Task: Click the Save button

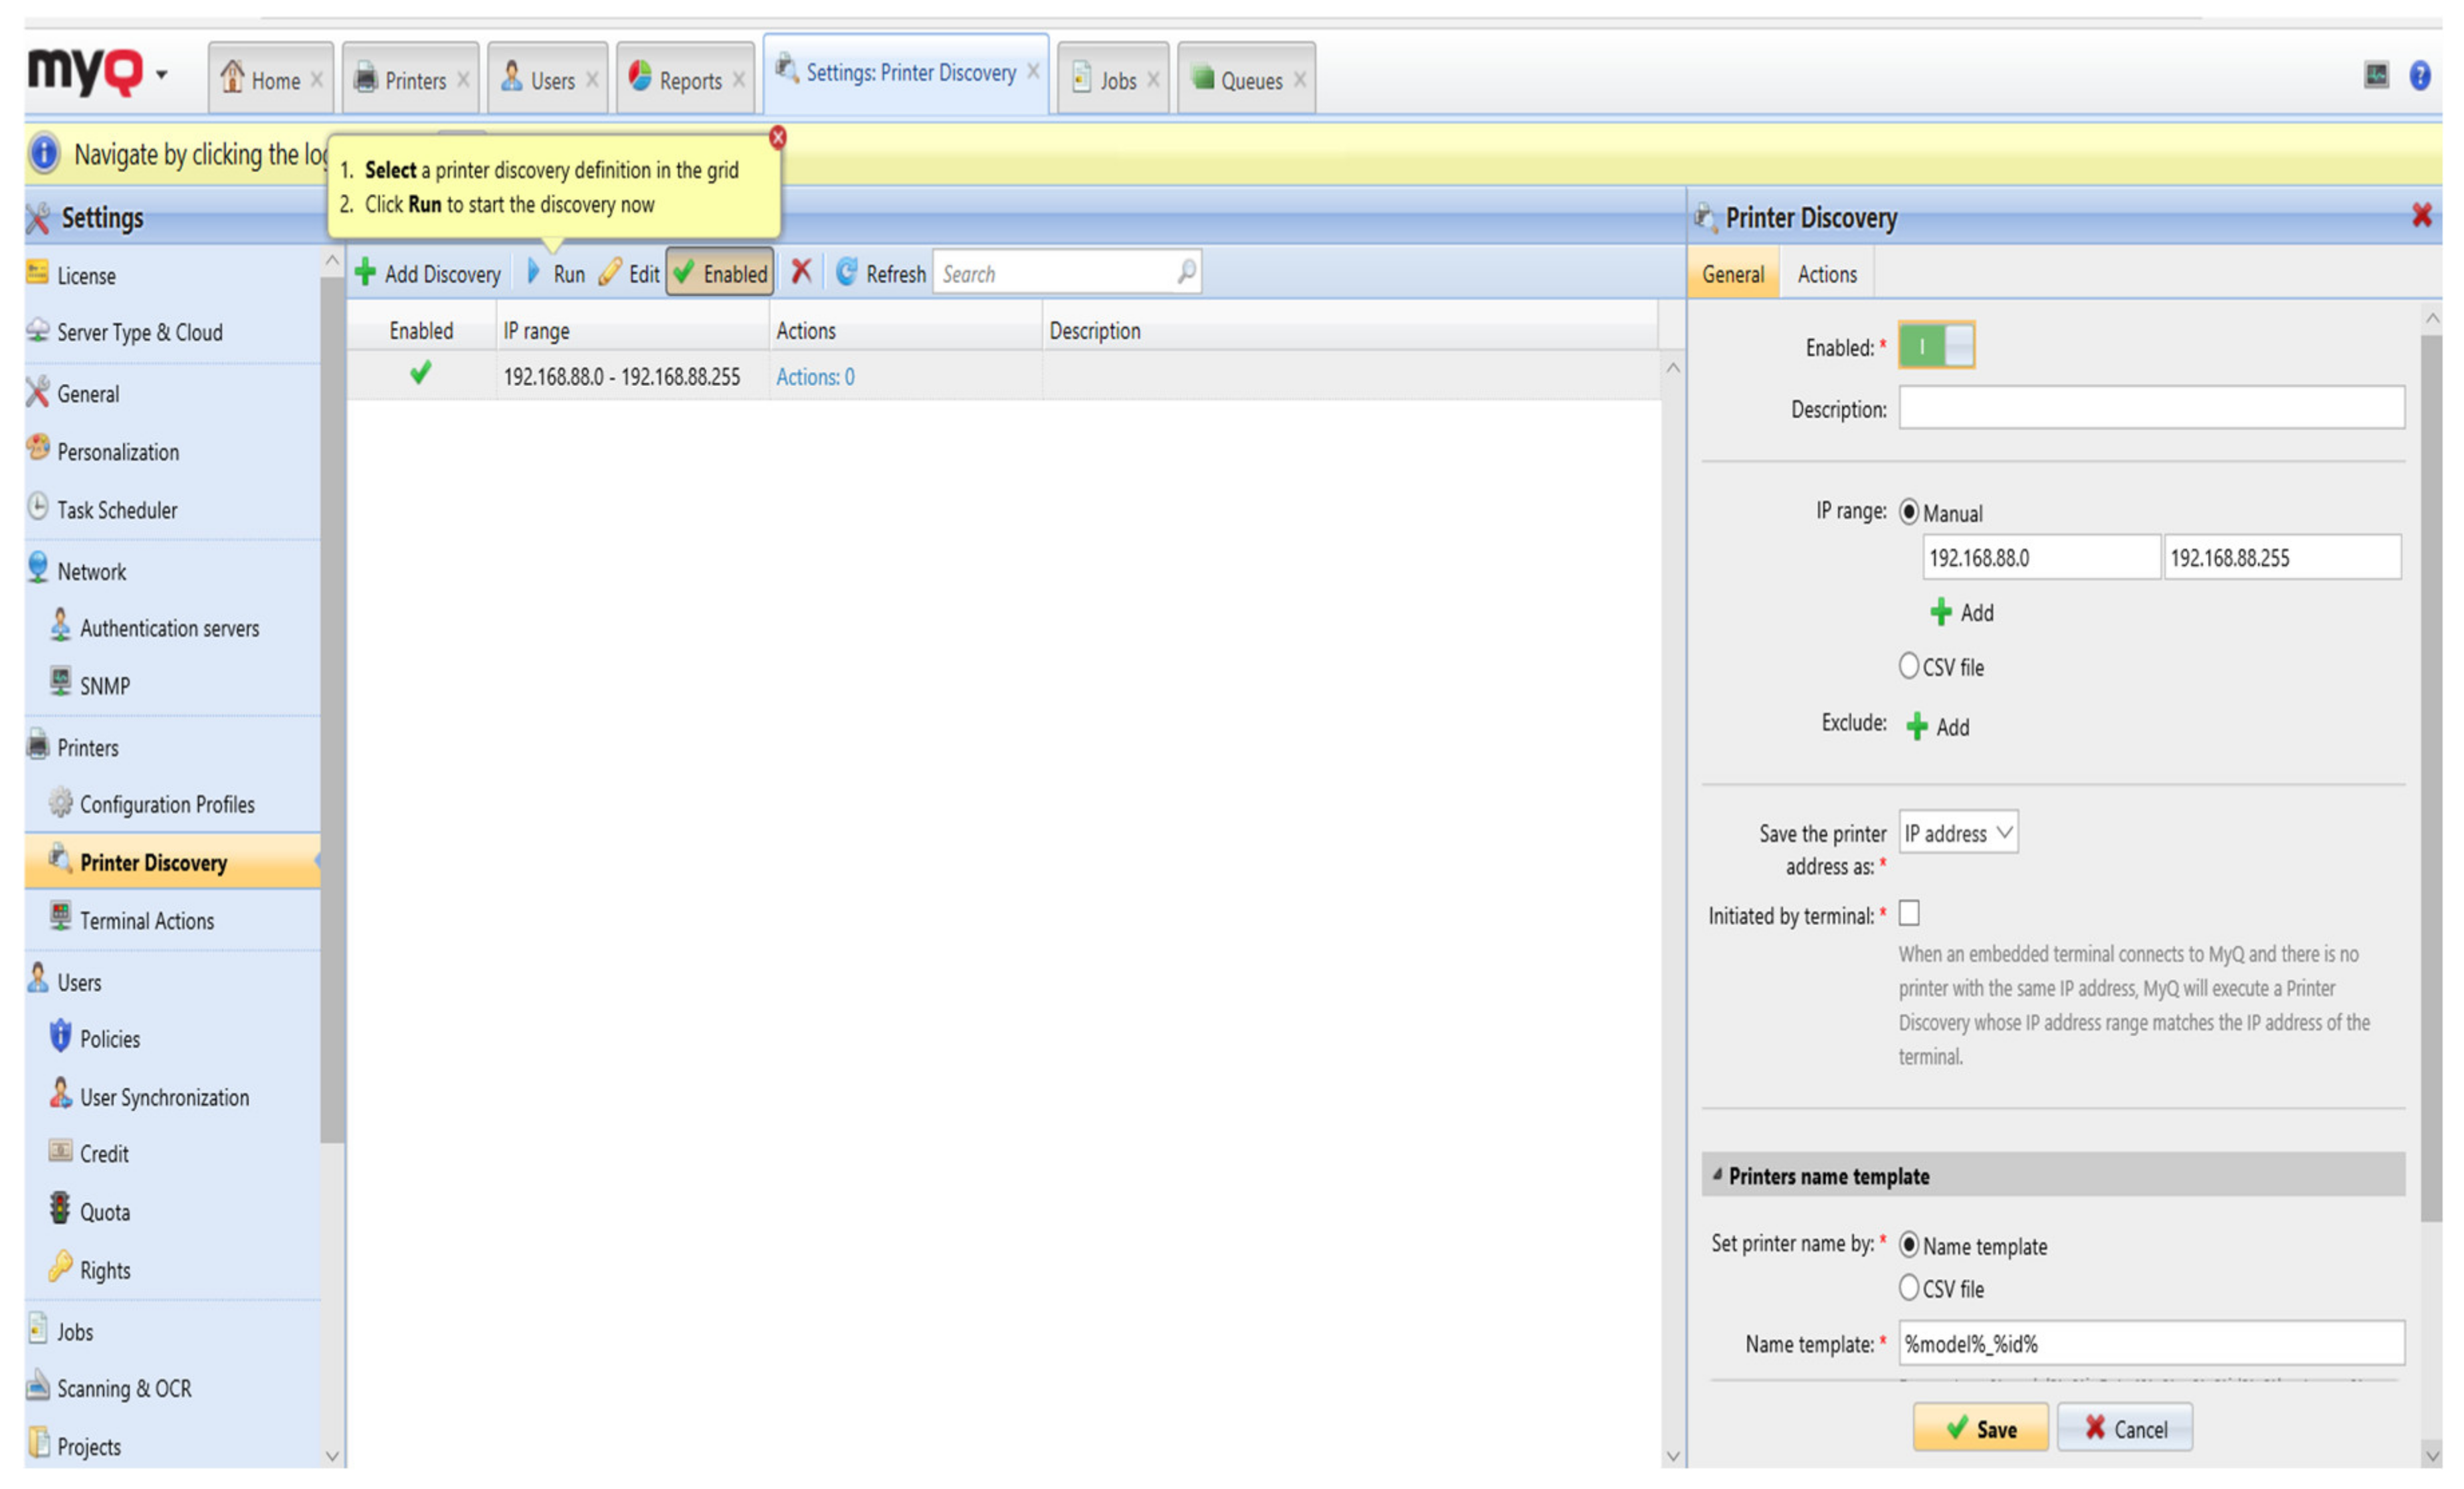Action: click(x=1980, y=1428)
